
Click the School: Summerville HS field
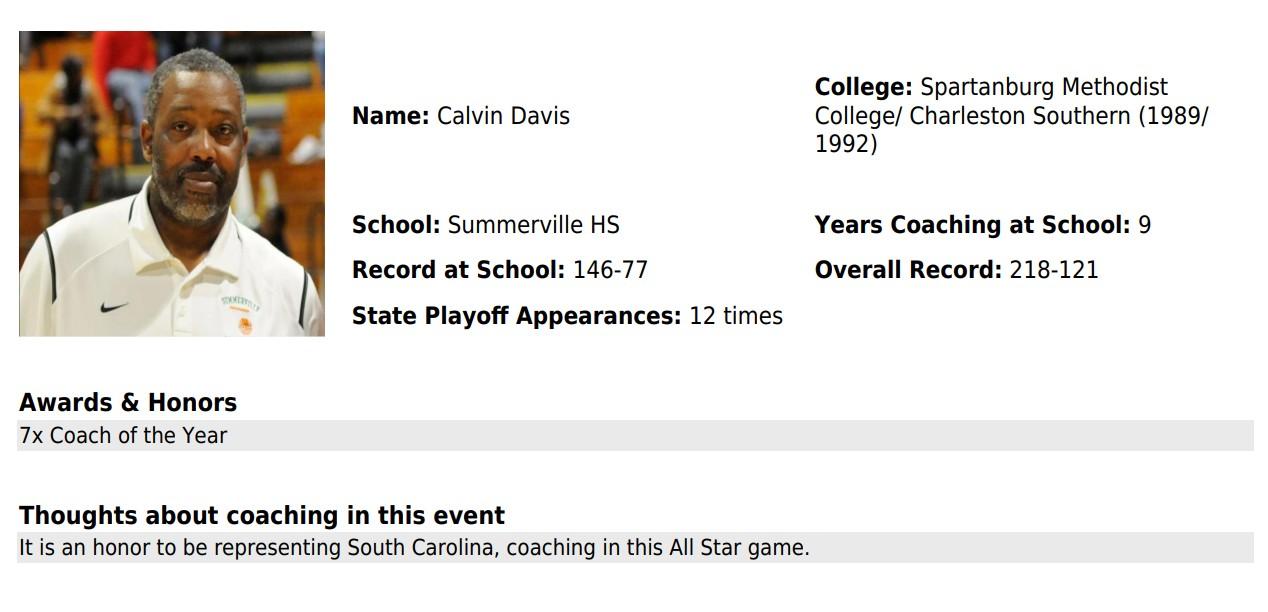tap(486, 225)
